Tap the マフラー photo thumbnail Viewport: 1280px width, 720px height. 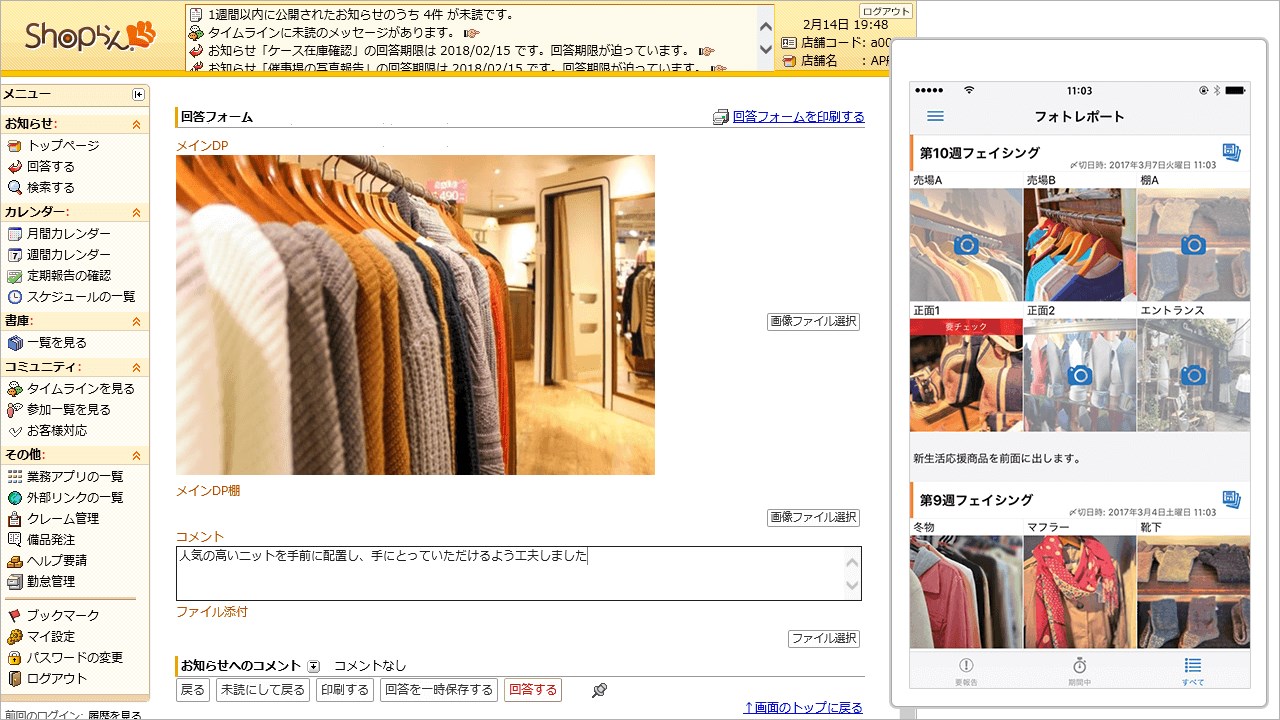(x=1079, y=591)
